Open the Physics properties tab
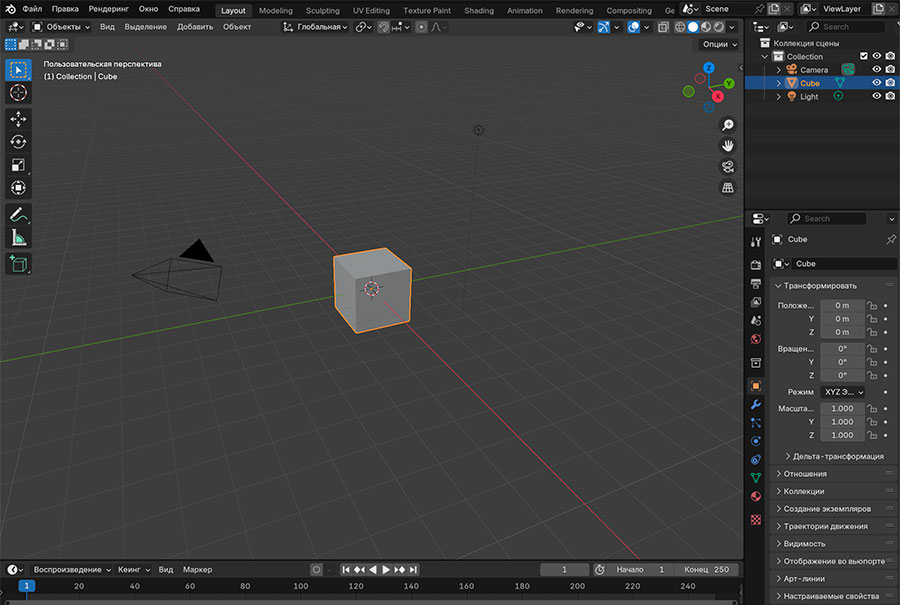This screenshot has width=900, height=605. pyautogui.click(x=756, y=441)
